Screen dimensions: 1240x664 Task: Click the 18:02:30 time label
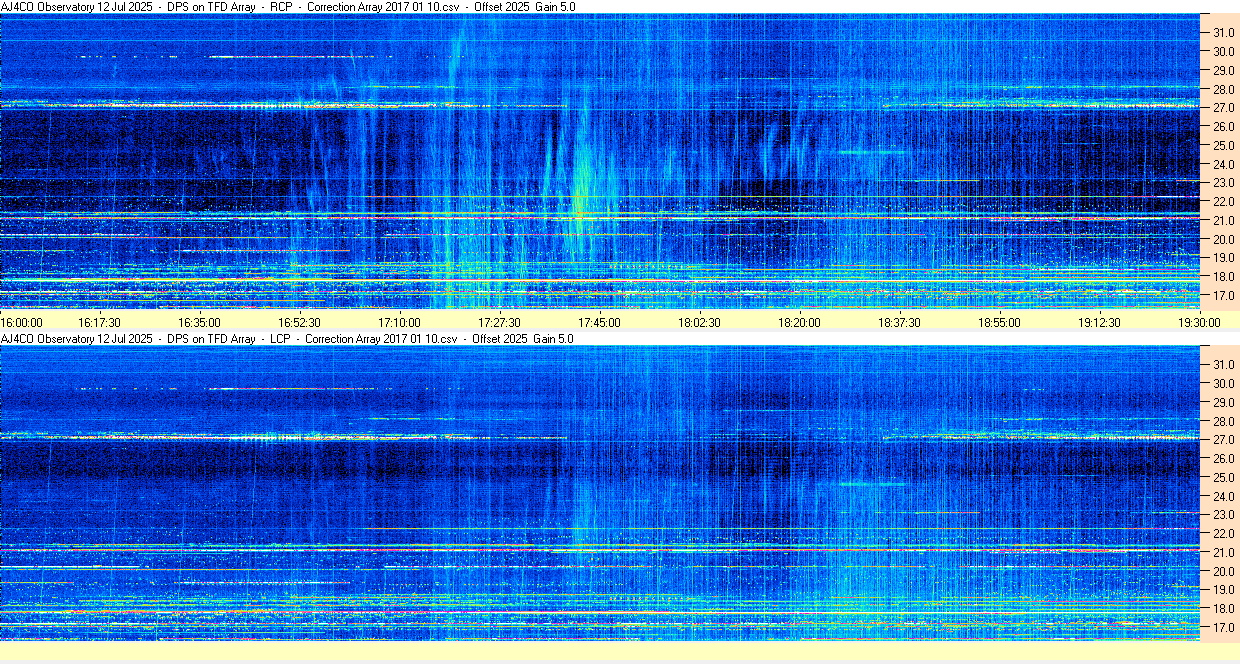(699, 322)
